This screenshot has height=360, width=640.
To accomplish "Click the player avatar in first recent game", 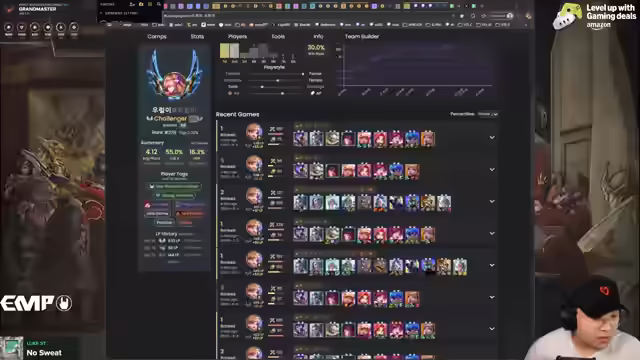I will (254, 132).
